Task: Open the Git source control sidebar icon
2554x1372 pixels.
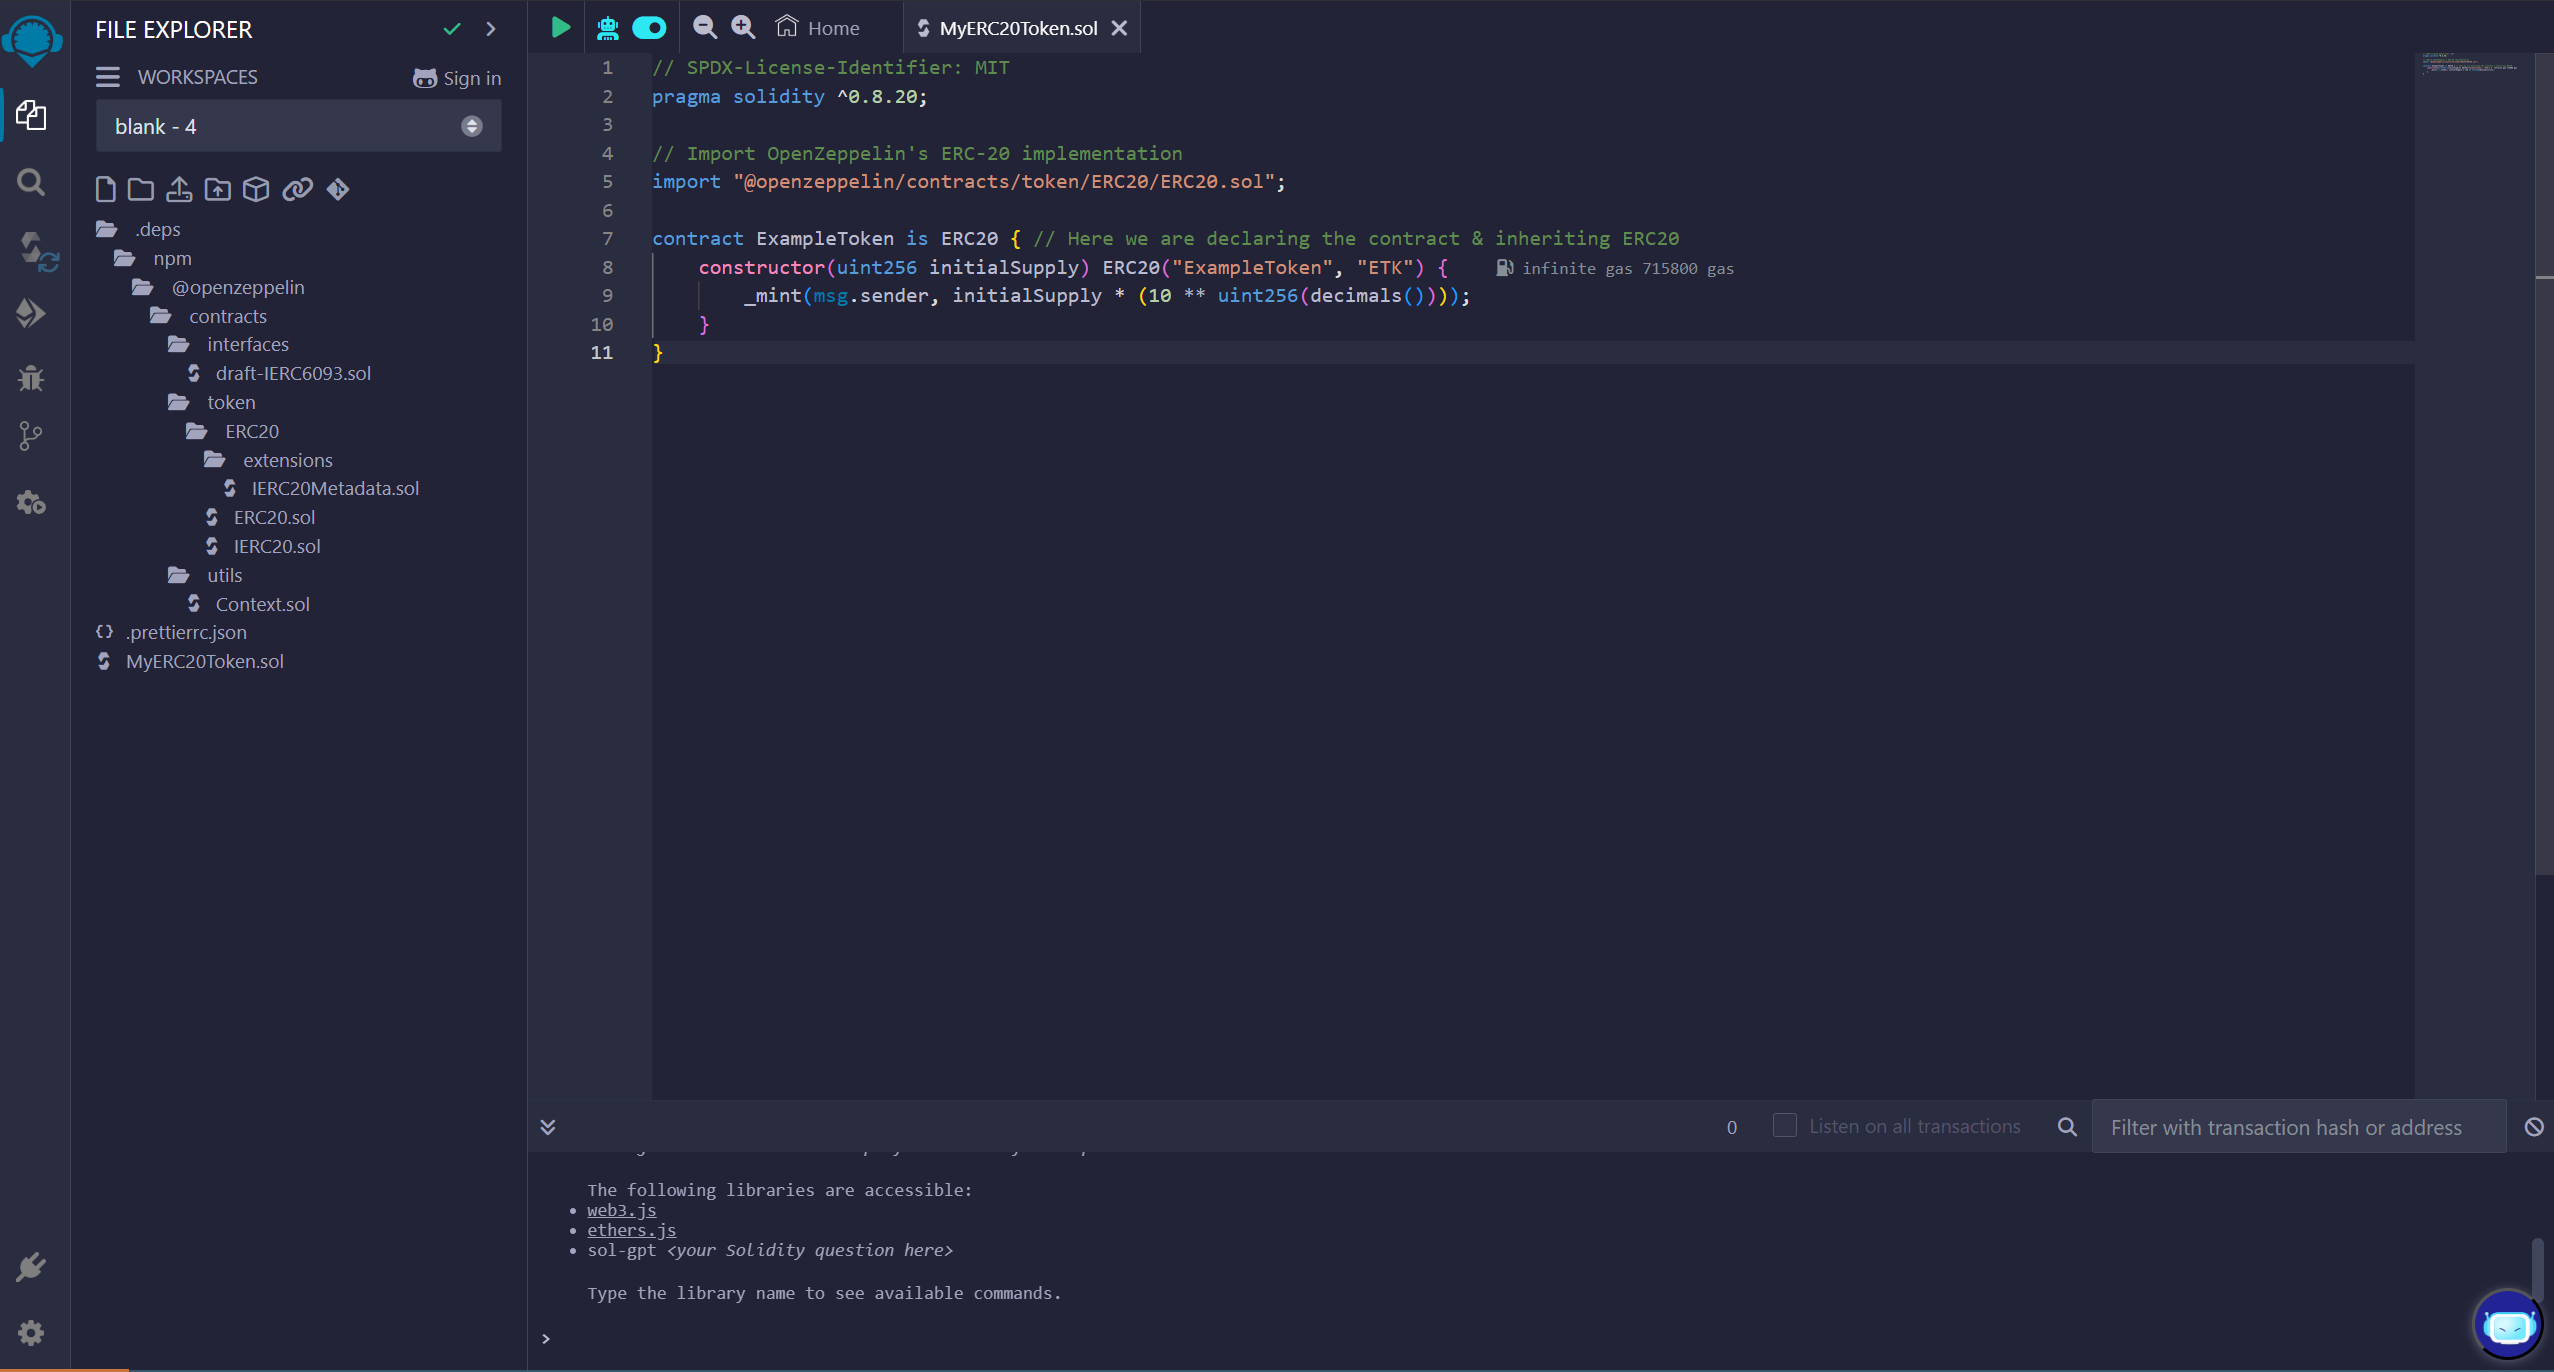Action: click(31, 436)
